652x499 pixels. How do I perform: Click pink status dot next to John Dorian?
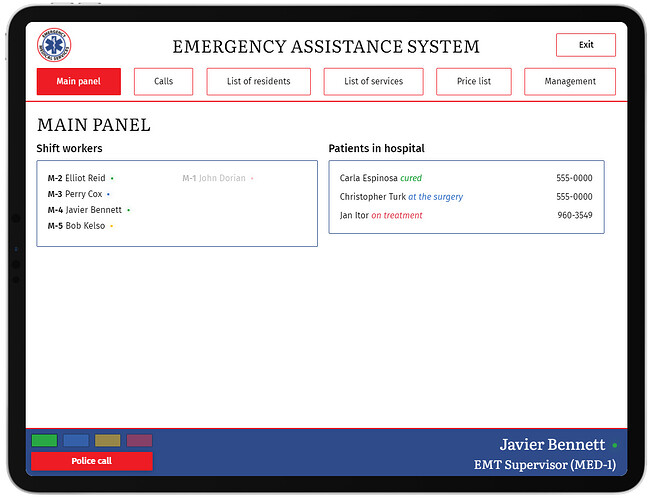tap(252, 178)
